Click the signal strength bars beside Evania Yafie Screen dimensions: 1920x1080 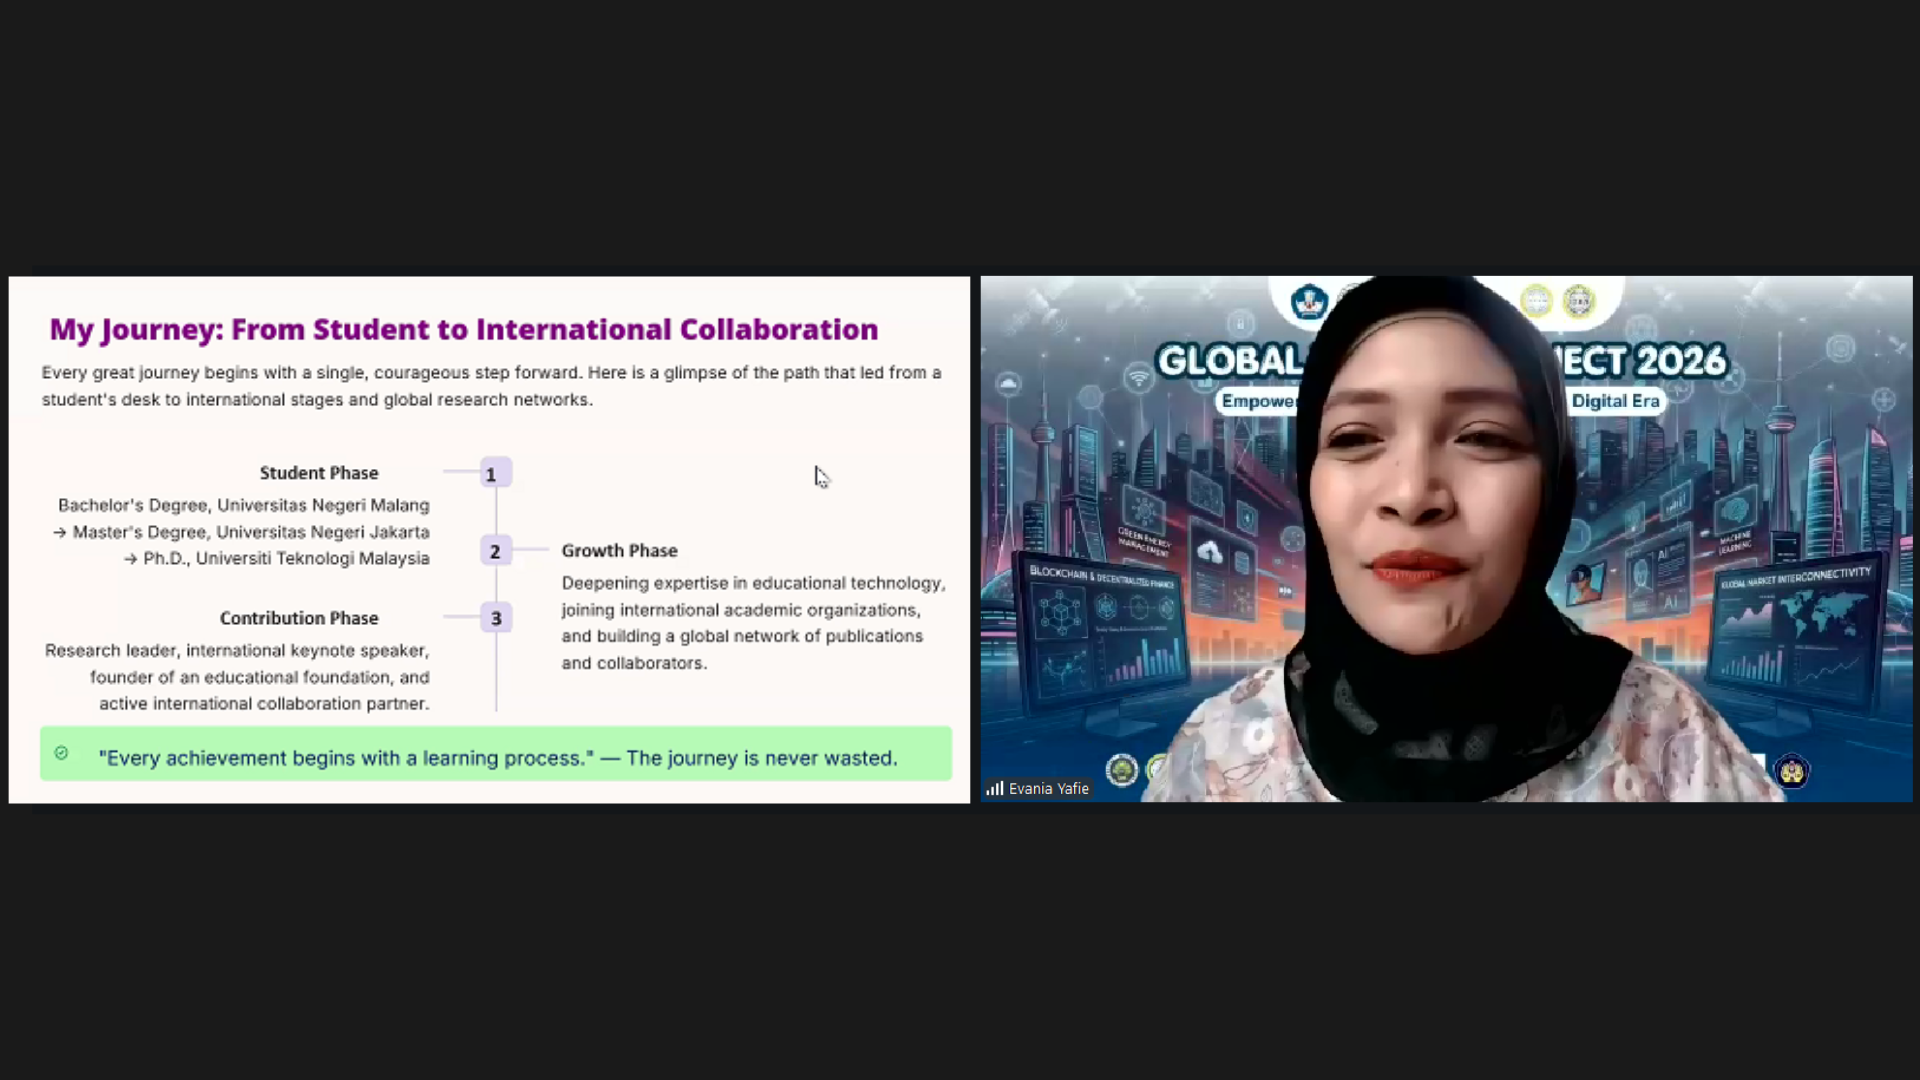click(x=995, y=788)
